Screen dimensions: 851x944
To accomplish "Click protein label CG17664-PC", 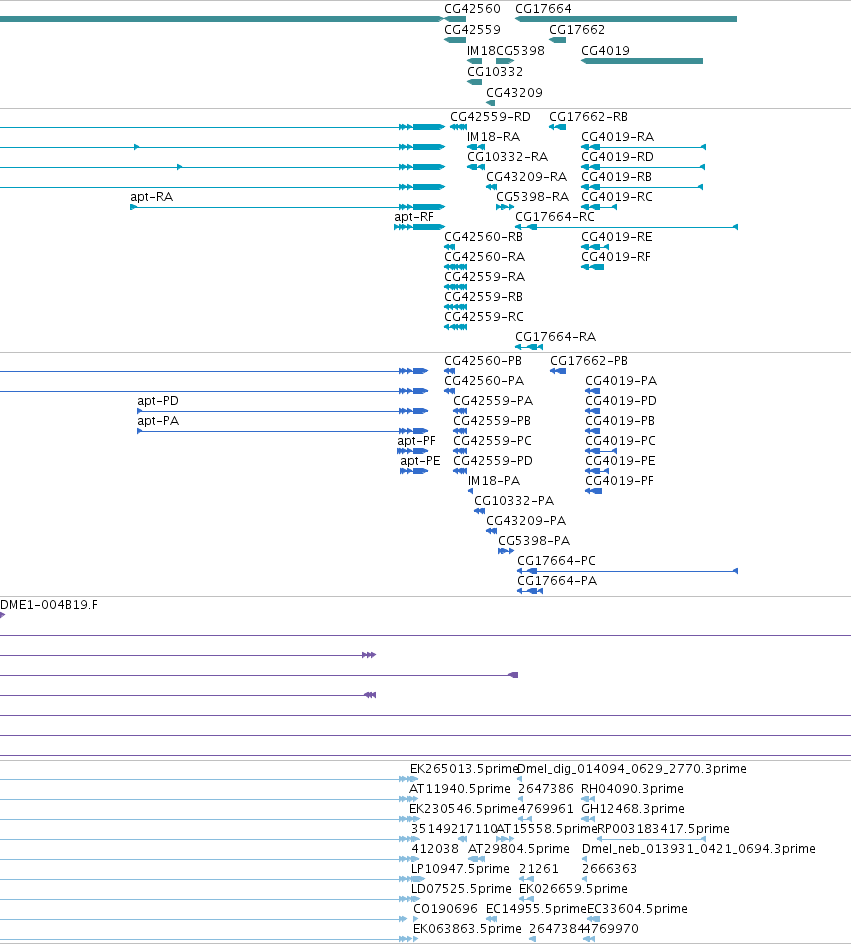I will (557, 560).
